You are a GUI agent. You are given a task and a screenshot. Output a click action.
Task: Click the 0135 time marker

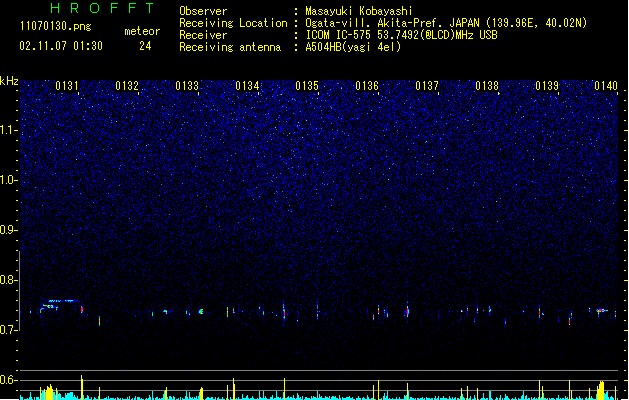click(307, 86)
